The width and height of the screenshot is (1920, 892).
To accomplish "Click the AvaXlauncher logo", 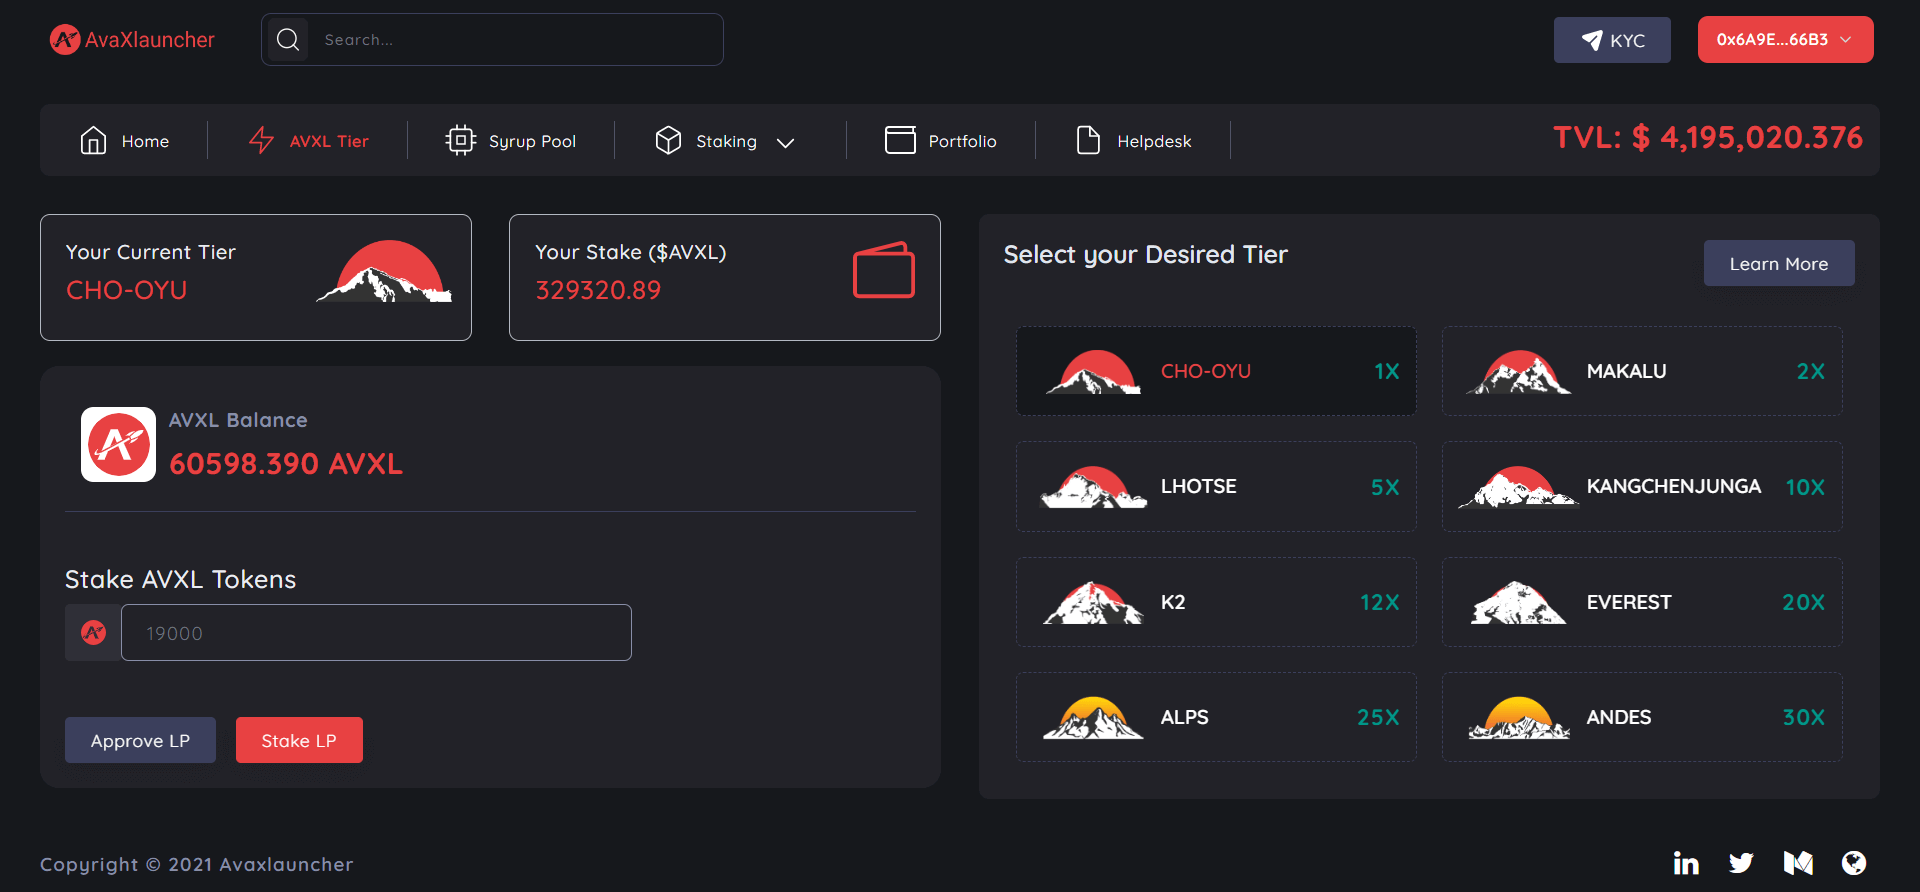I will (132, 40).
